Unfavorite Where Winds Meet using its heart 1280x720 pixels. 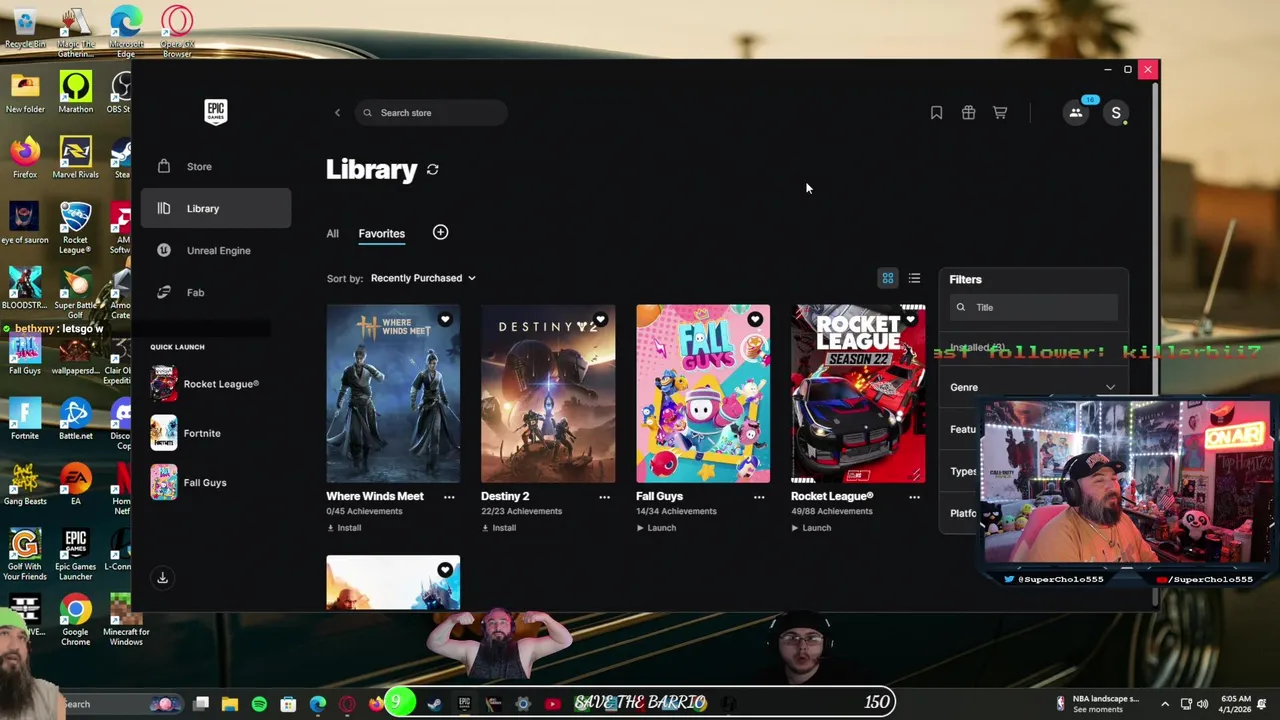(445, 320)
